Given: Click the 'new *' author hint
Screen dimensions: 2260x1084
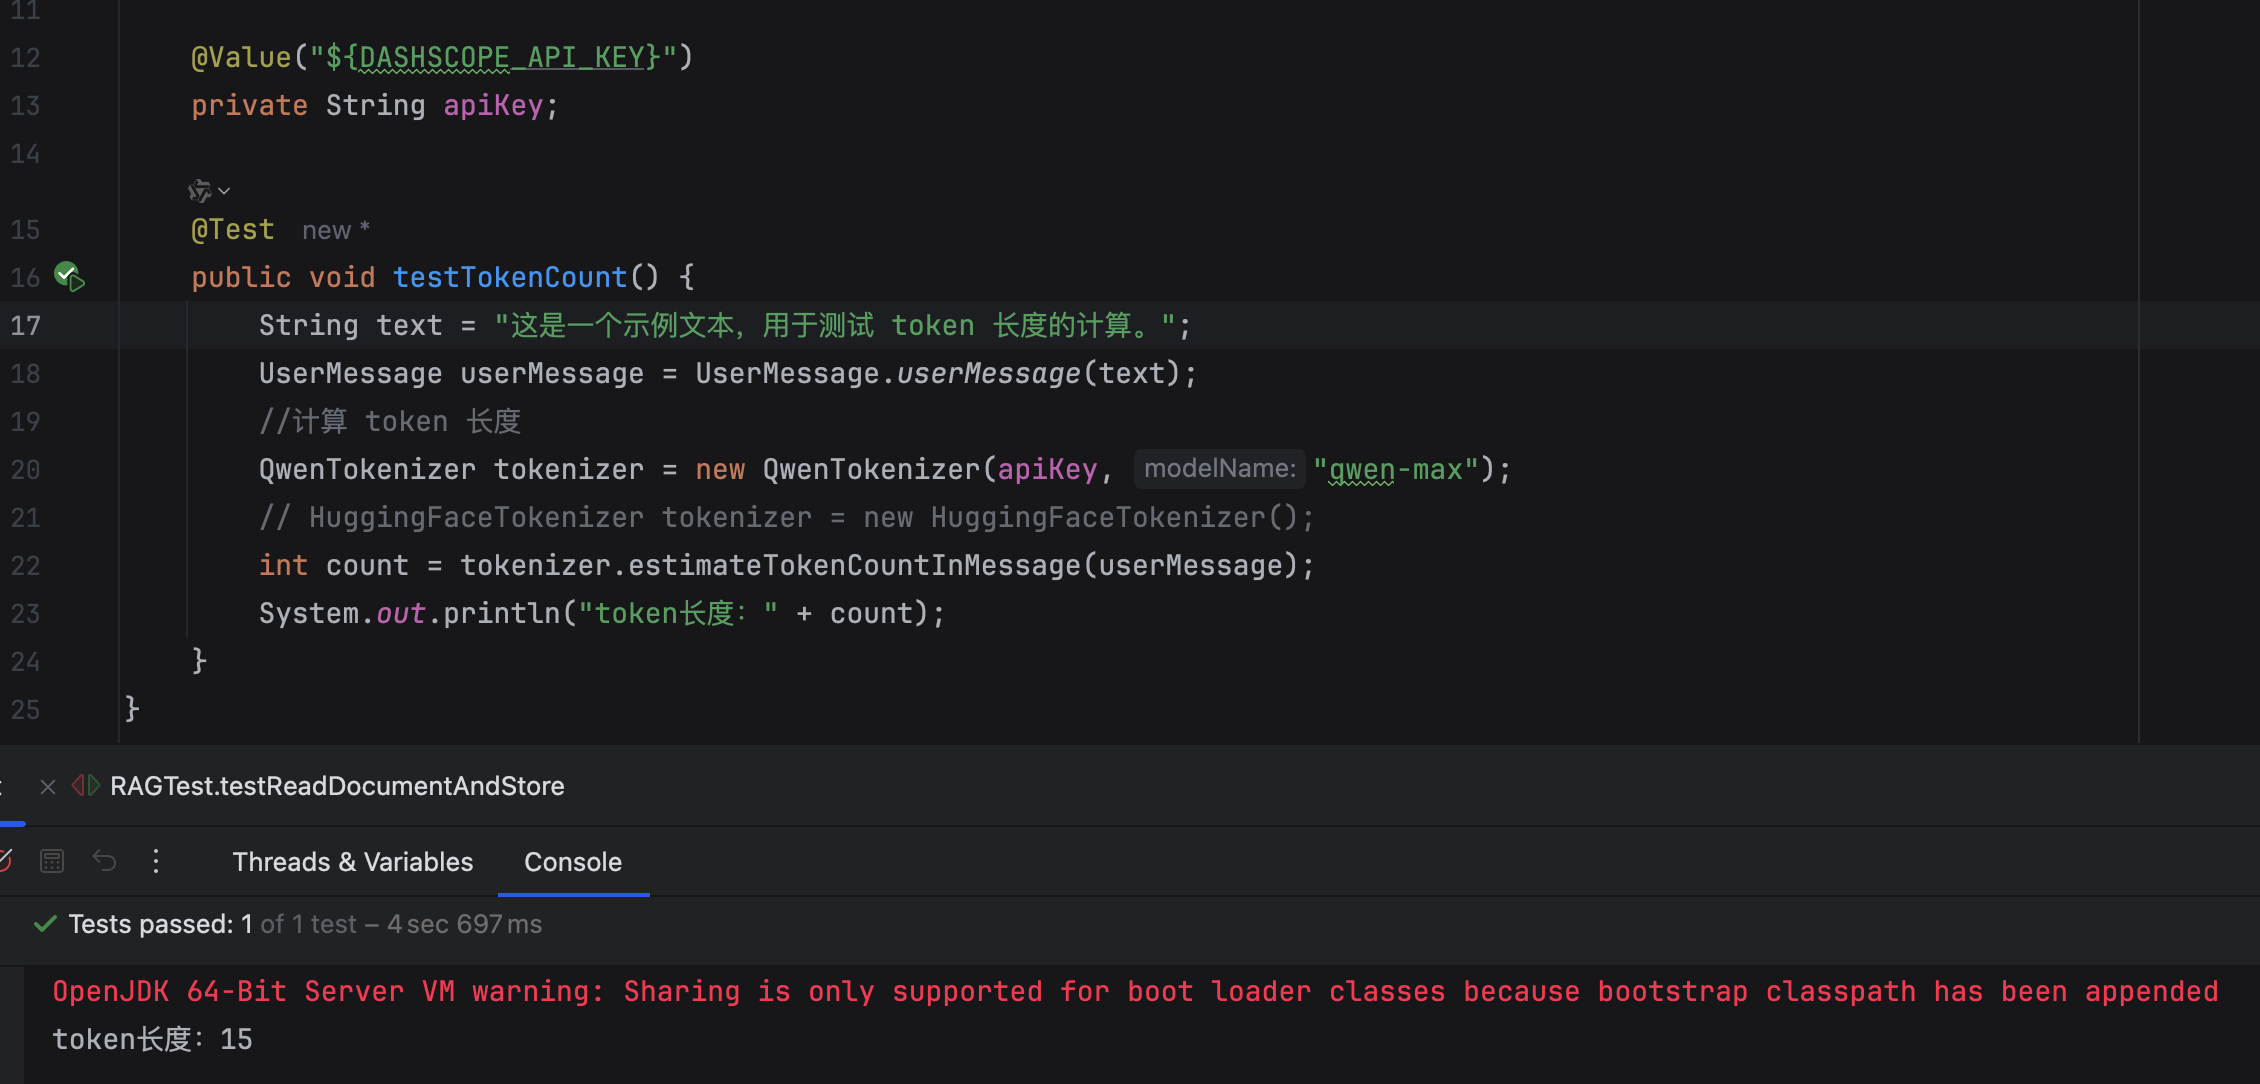Looking at the screenshot, I should [x=336, y=231].
